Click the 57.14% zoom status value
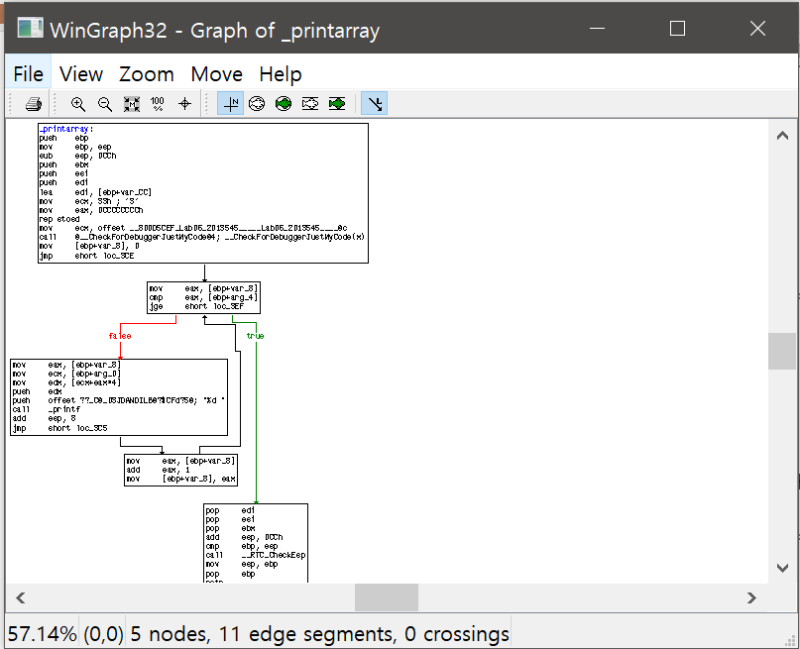 coord(42,634)
